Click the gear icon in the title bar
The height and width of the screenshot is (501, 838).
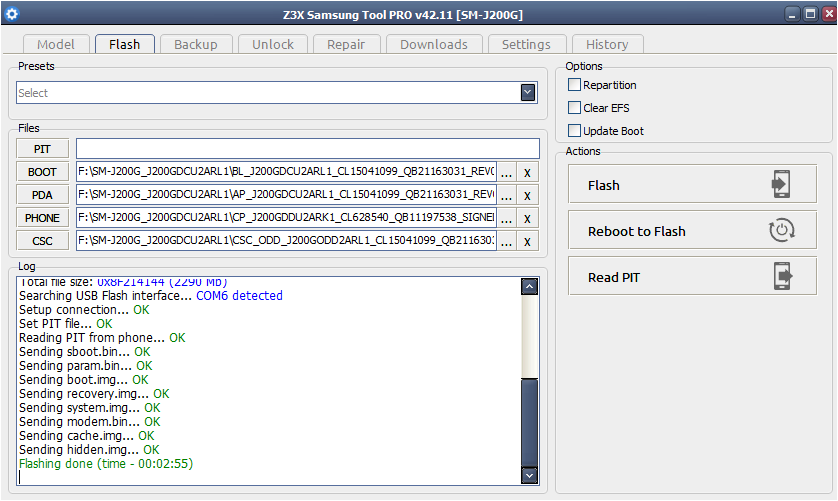[12, 14]
